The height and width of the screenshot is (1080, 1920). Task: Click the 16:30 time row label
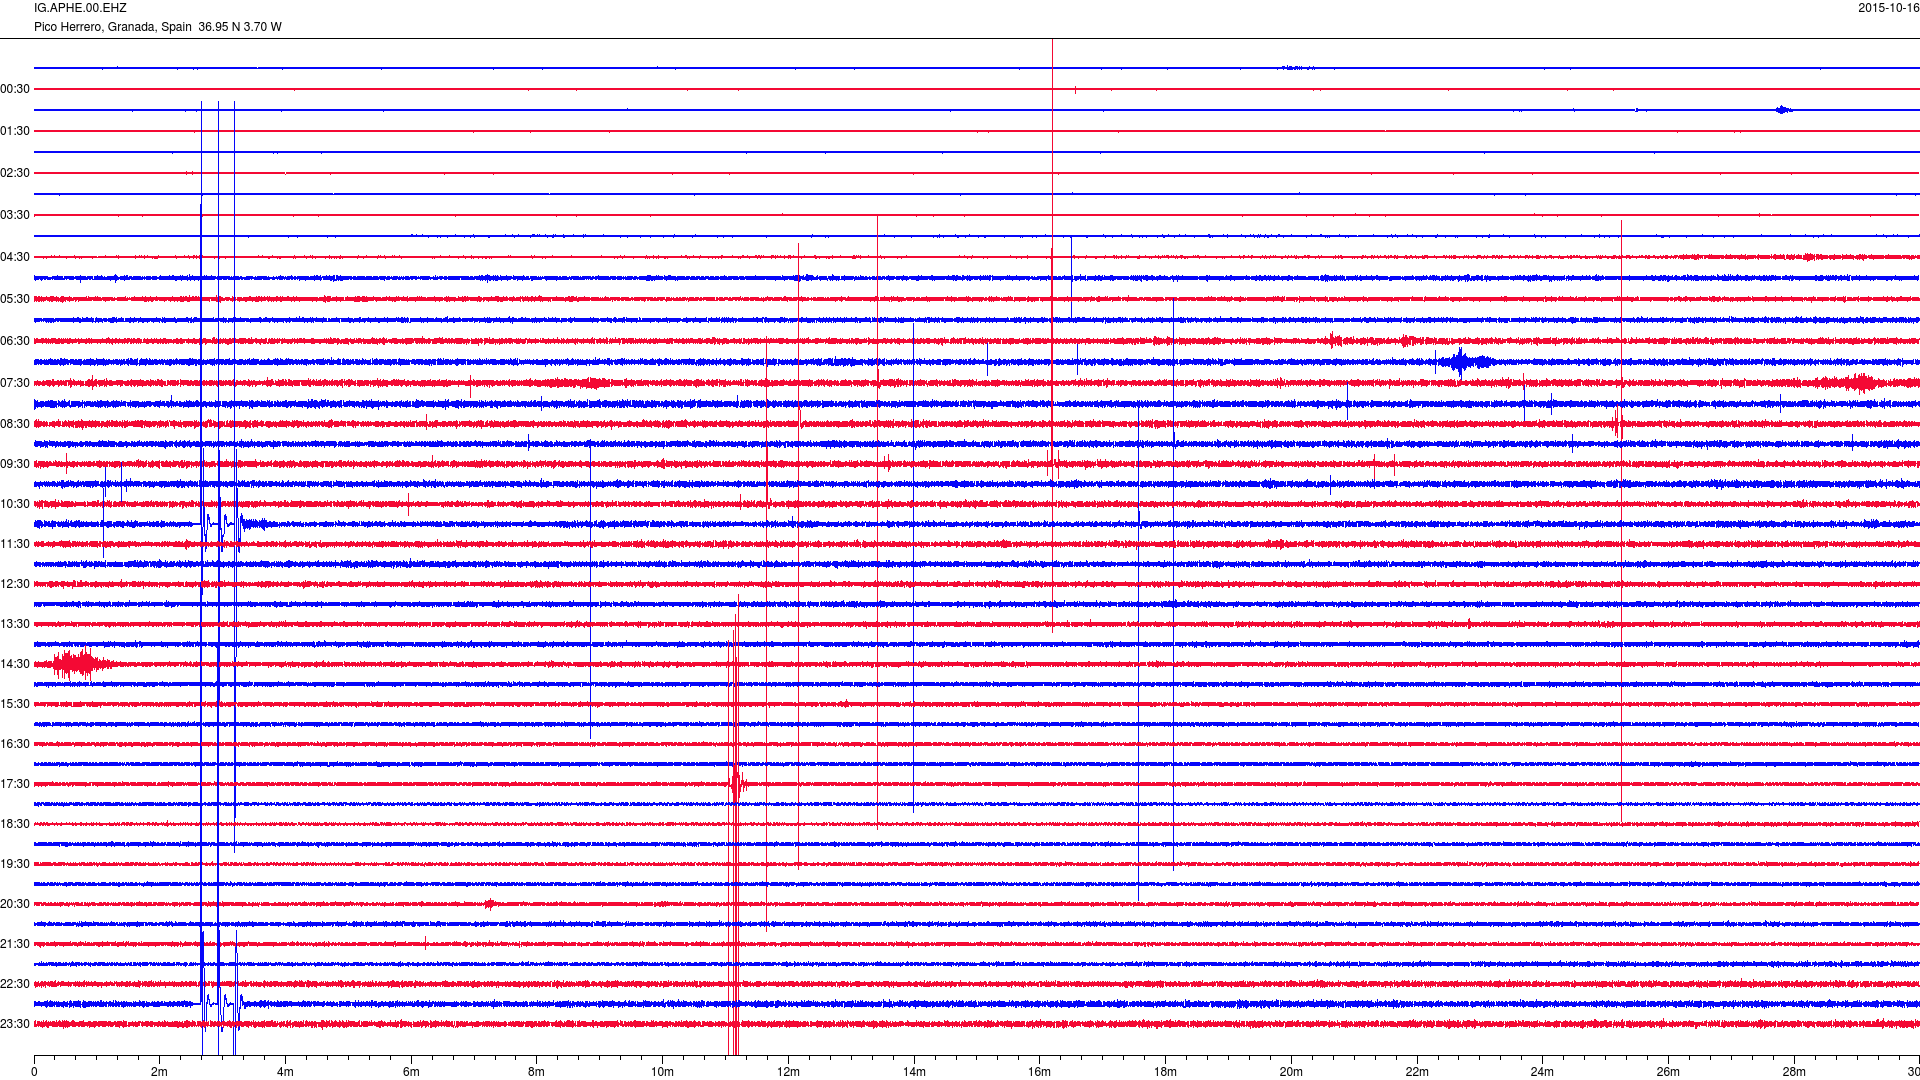[x=15, y=744]
